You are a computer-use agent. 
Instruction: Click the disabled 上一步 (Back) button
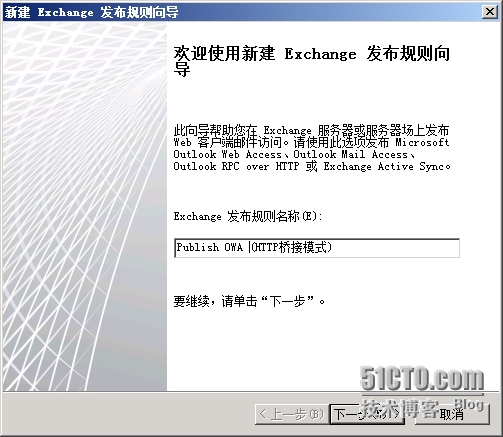(x=292, y=414)
